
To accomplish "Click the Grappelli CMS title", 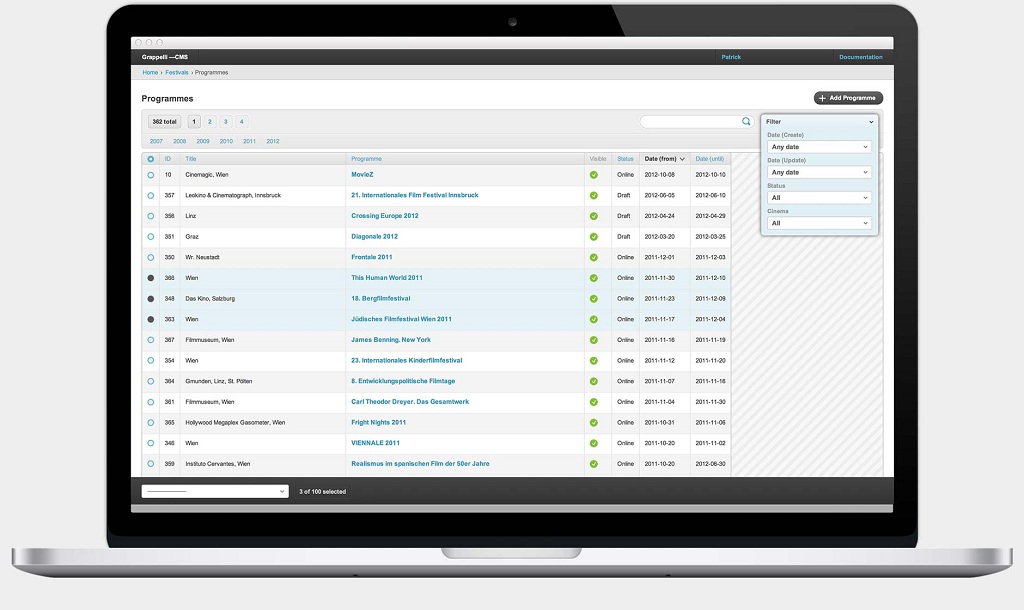I will [x=165, y=57].
